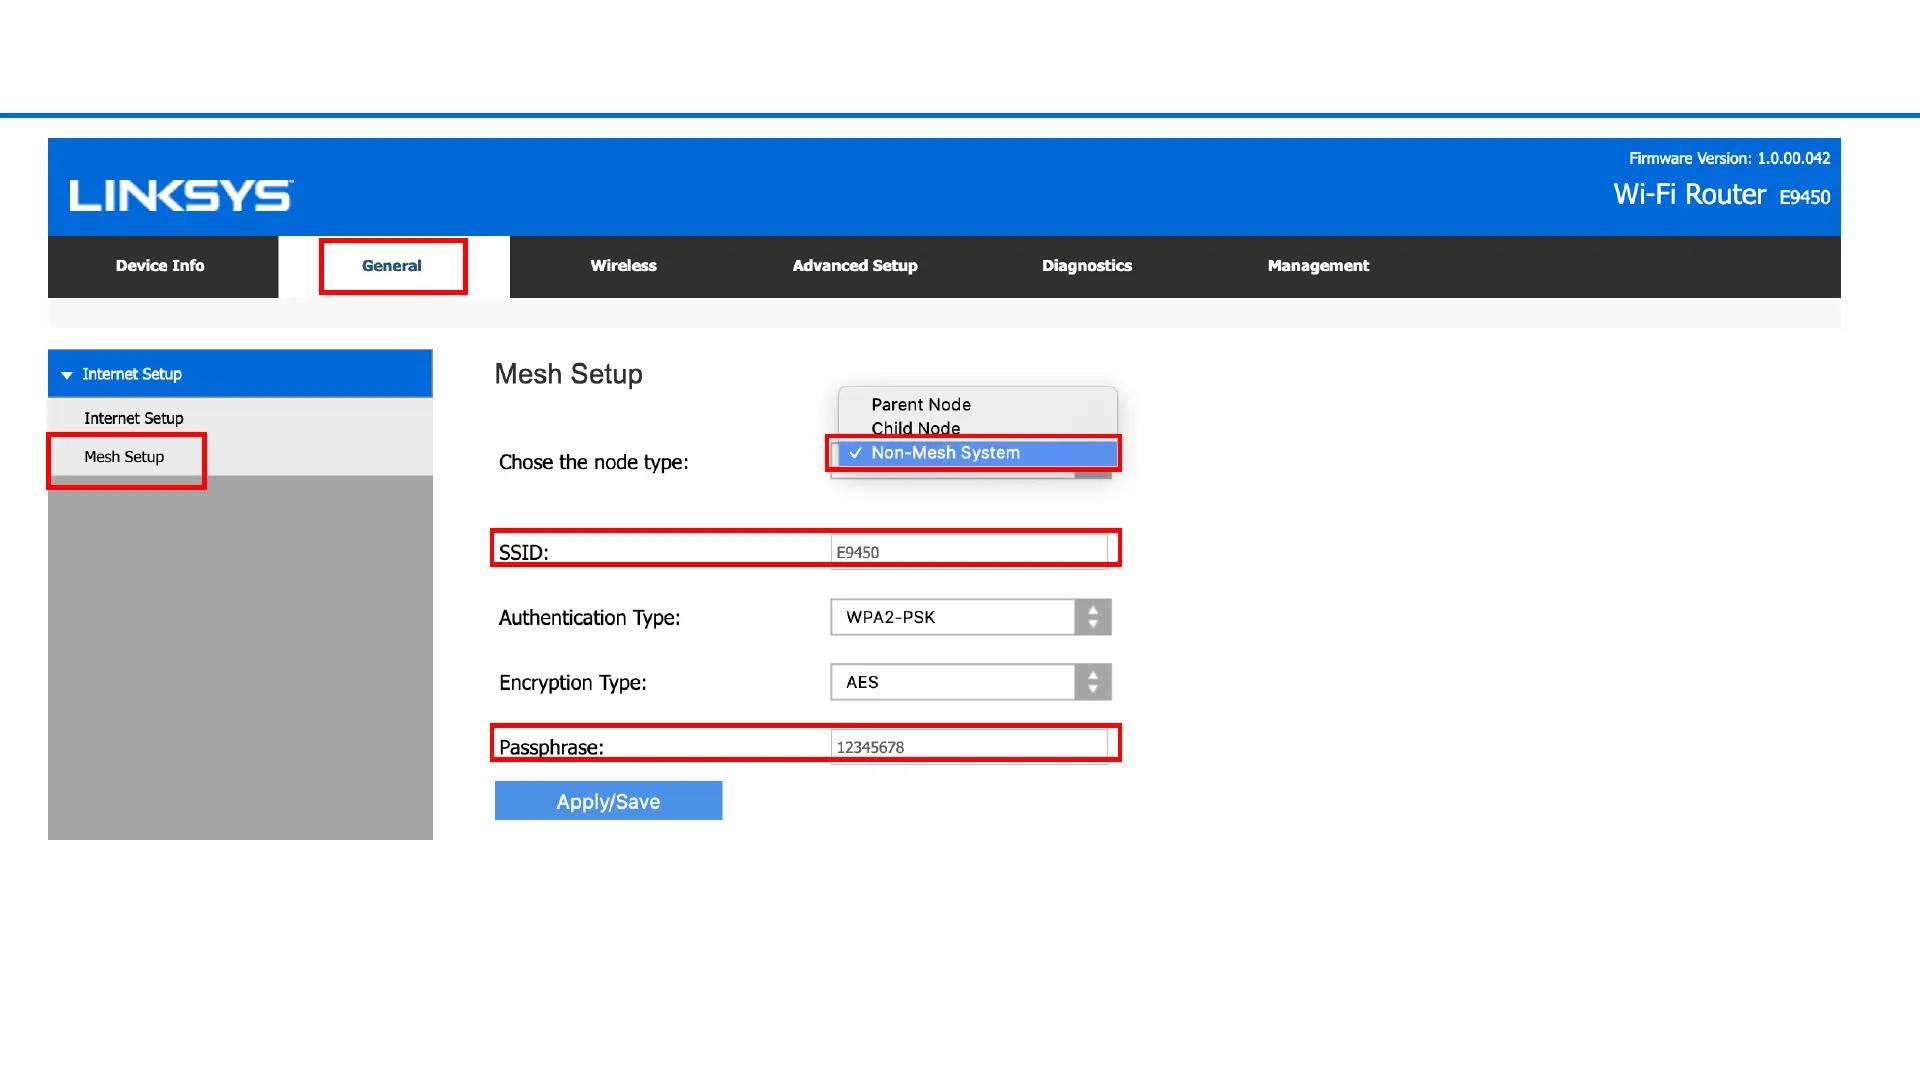The width and height of the screenshot is (1920, 1080).
Task: Switch to the General tab
Action: click(392, 266)
